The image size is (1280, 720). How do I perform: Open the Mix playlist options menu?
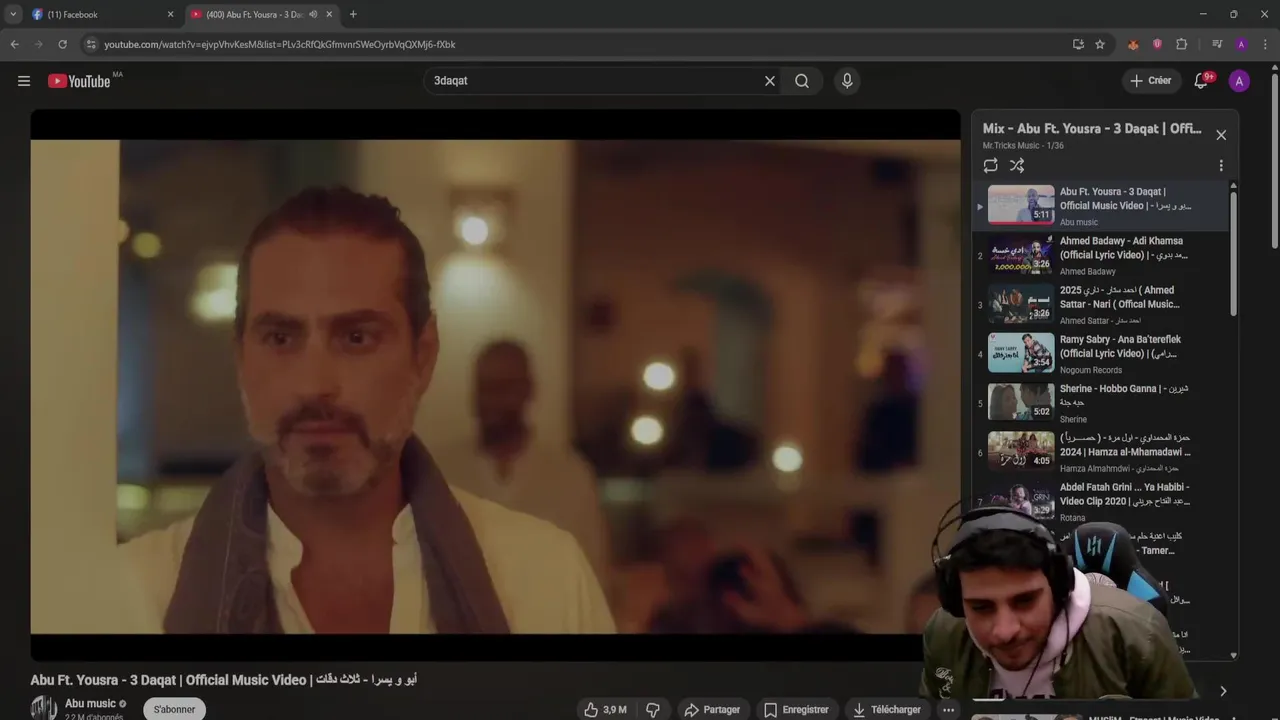[1221, 165]
